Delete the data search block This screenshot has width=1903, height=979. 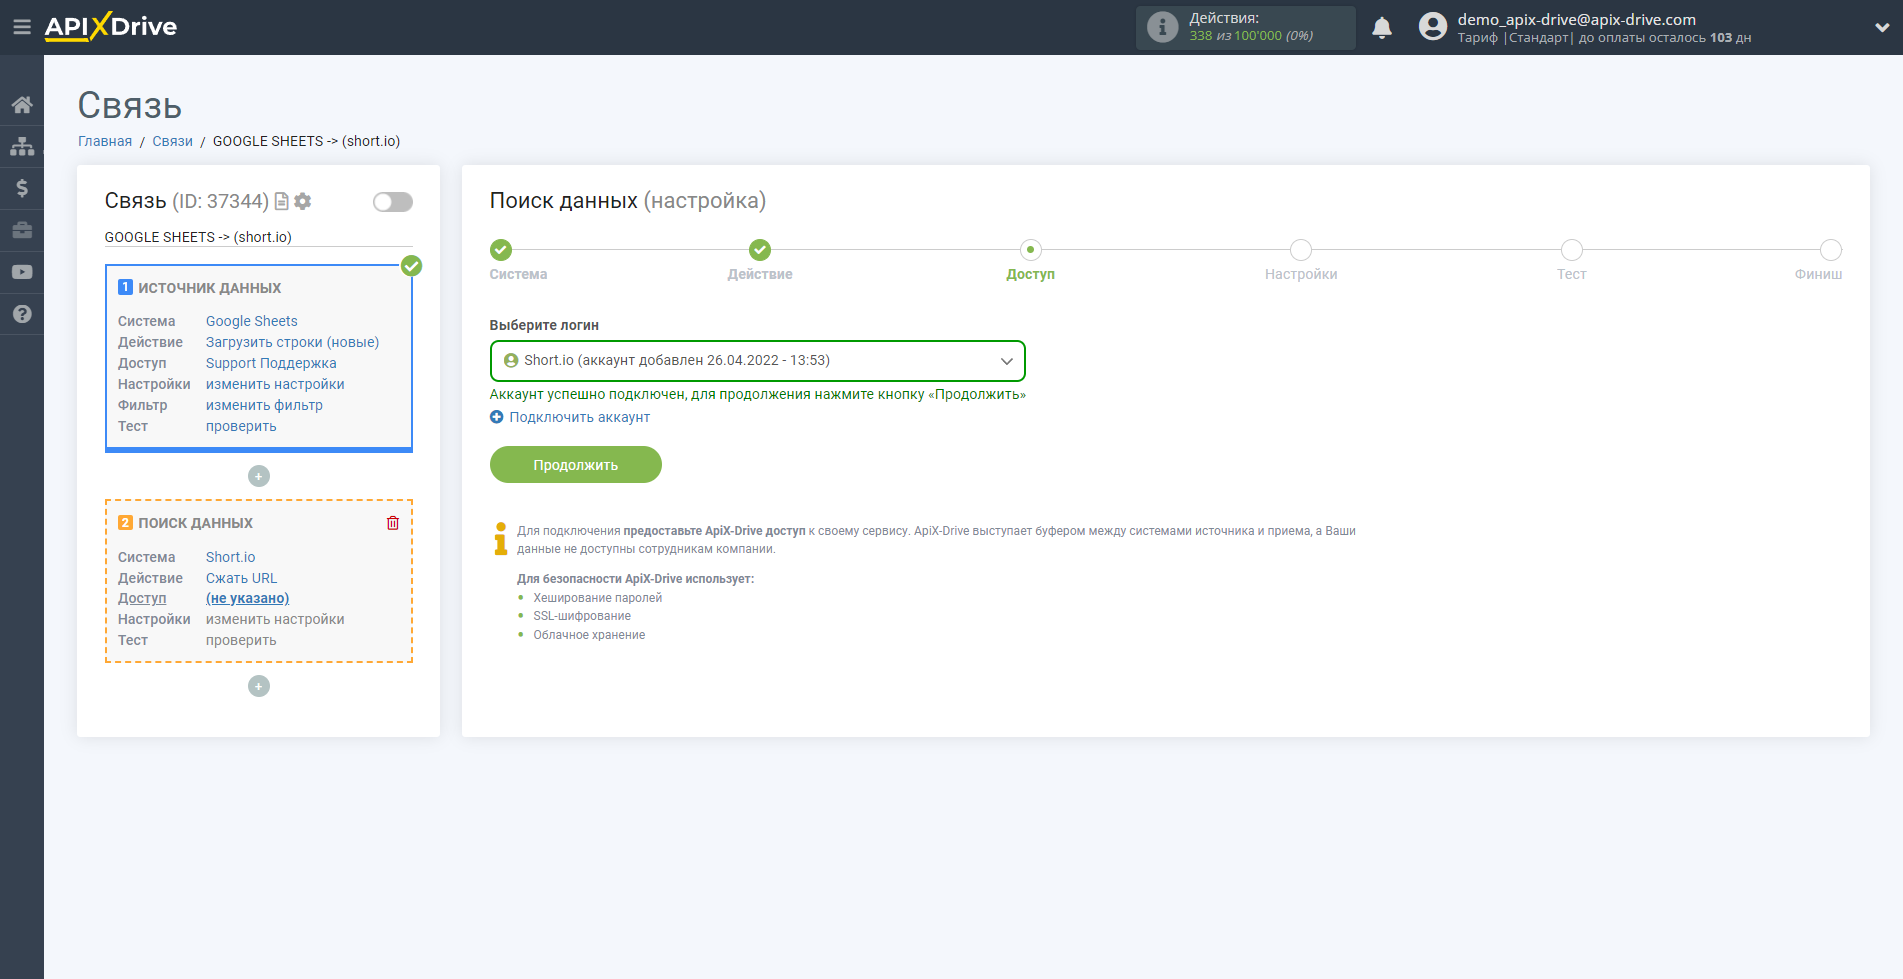(393, 523)
